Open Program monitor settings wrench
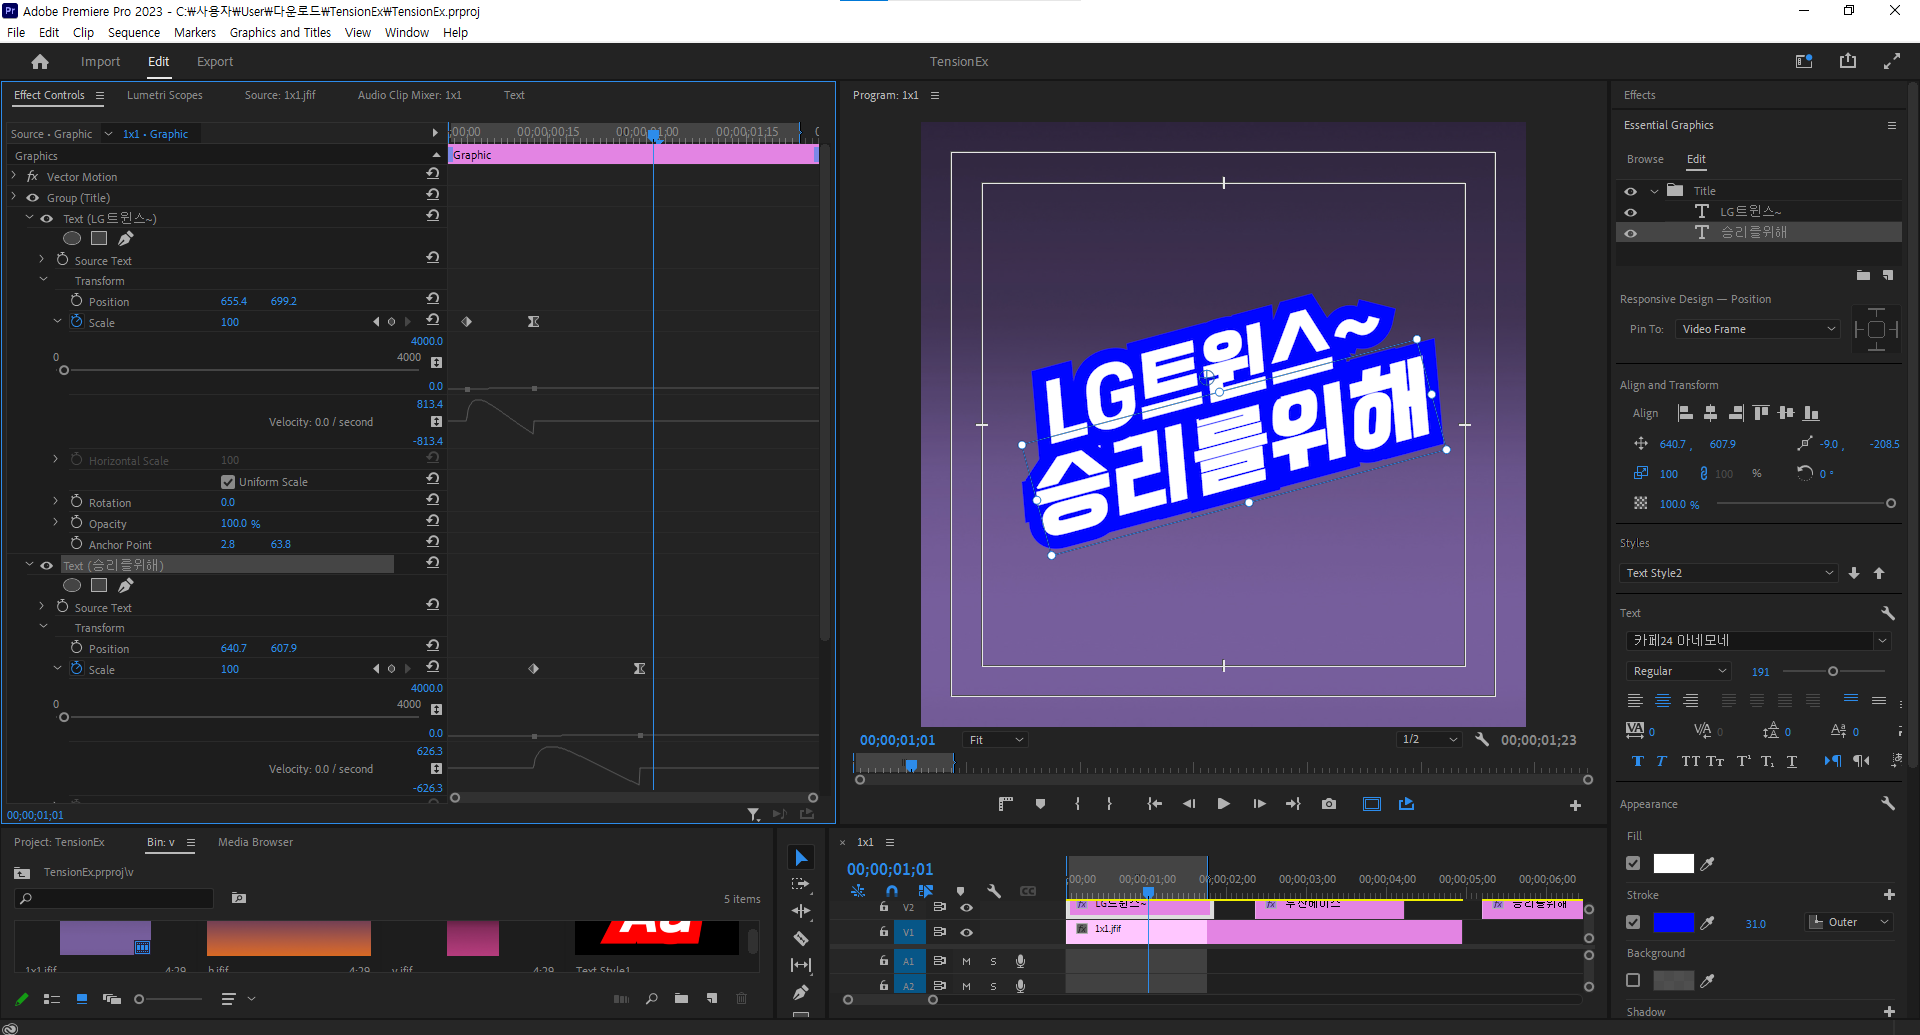 (1482, 740)
